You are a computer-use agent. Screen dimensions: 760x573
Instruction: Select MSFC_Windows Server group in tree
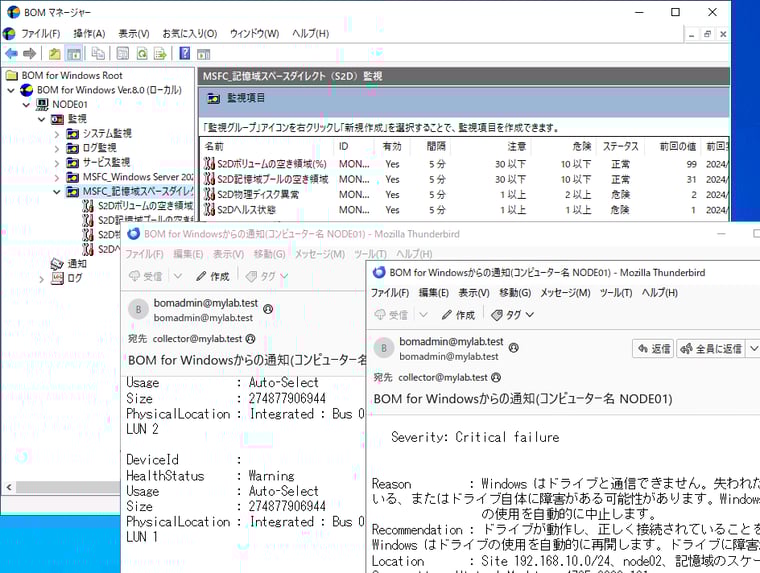pos(138,176)
